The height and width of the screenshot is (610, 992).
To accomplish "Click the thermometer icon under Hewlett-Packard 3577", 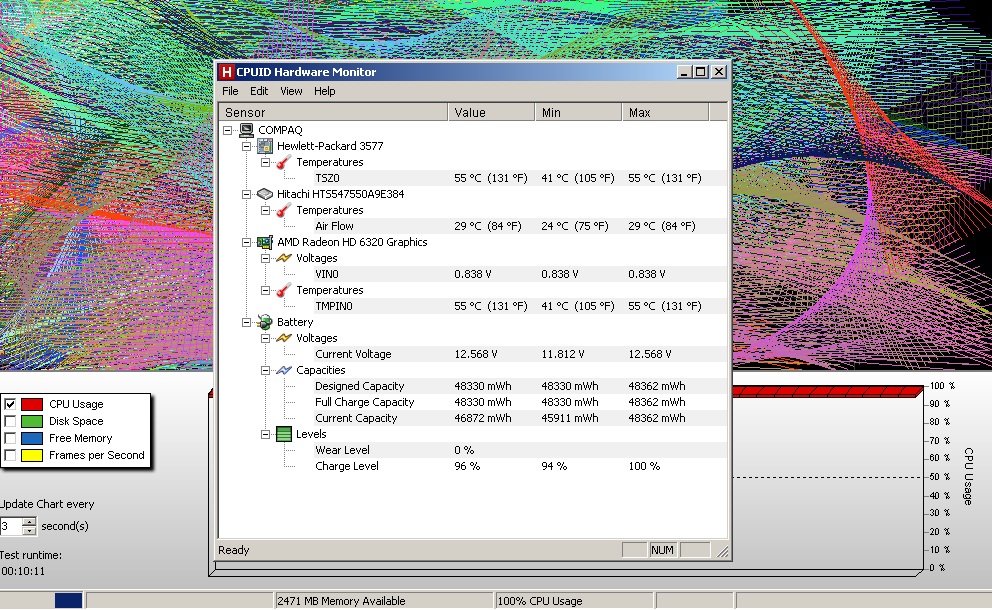I will click(284, 162).
